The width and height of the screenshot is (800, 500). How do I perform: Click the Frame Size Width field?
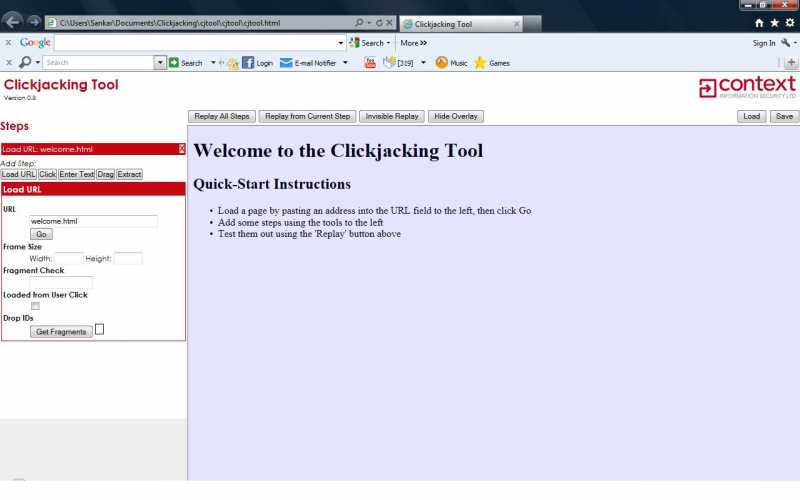[x=68, y=258]
